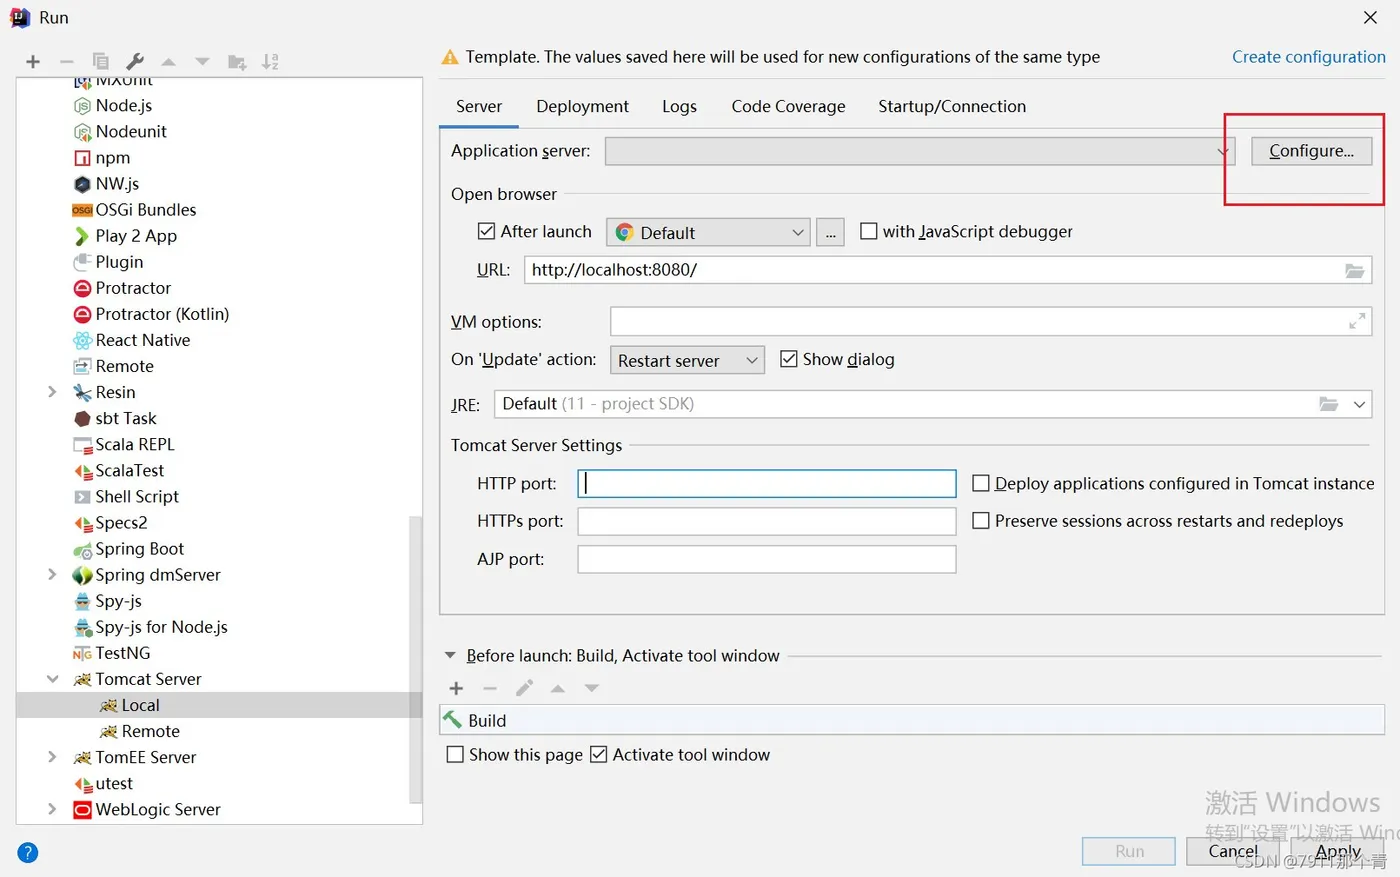Toggle the Show dialog checkbox
The image size is (1400, 877).
tap(788, 359)
